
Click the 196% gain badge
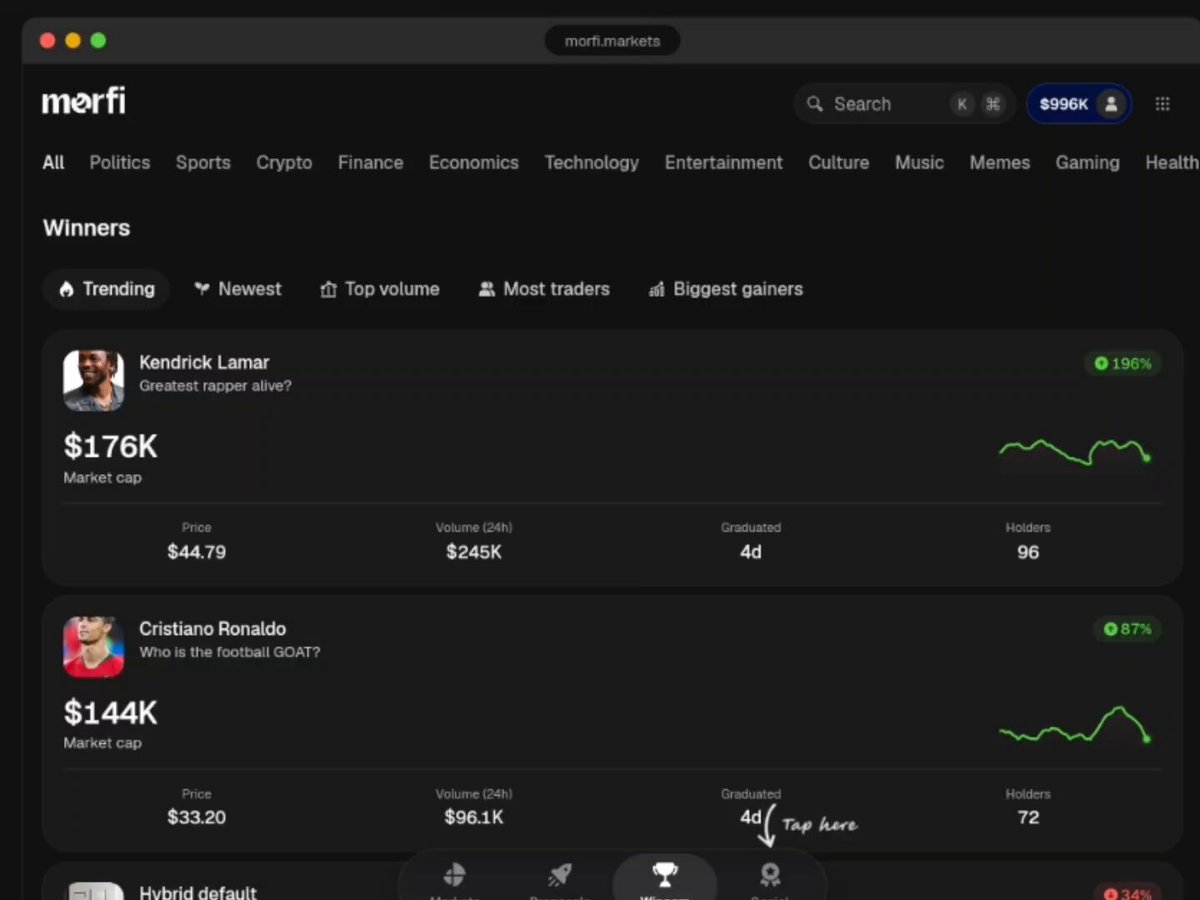[x=1123, y=364]
